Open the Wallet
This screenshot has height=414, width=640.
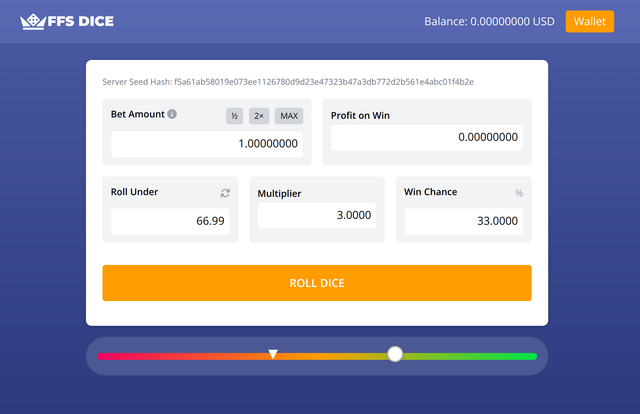pyautogui.click(x=589, y=21)
